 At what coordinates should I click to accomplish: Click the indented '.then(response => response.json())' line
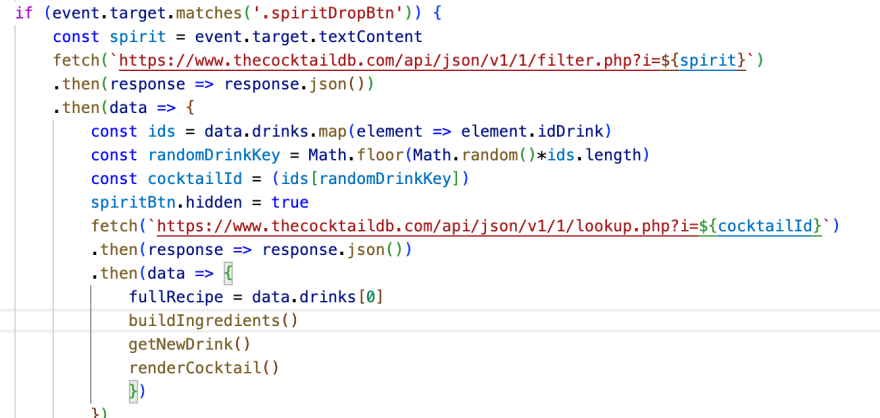(x=251, y=250)
